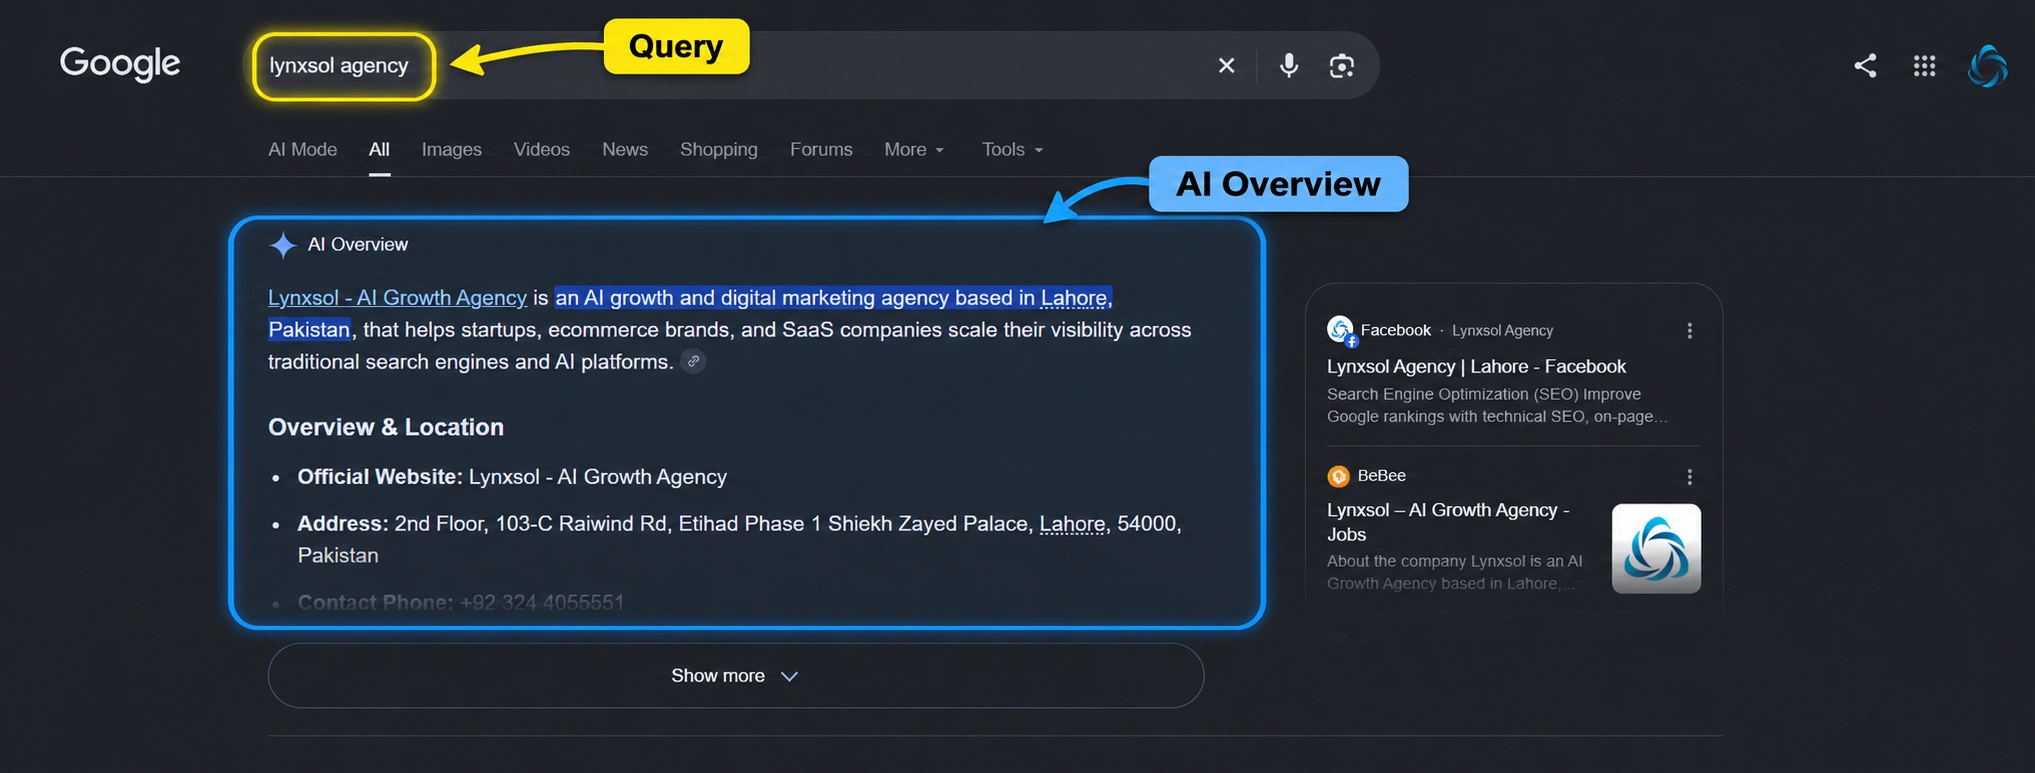The height and width of the screenshot is (773, 2035).
Task: Open Lynxsol – AI Growth Agency - Jobs result
Action: (x=1448, y=522)
